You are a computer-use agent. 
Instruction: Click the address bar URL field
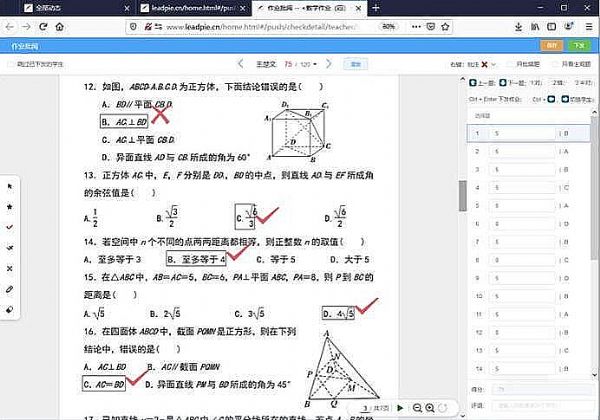pos(262,27)
